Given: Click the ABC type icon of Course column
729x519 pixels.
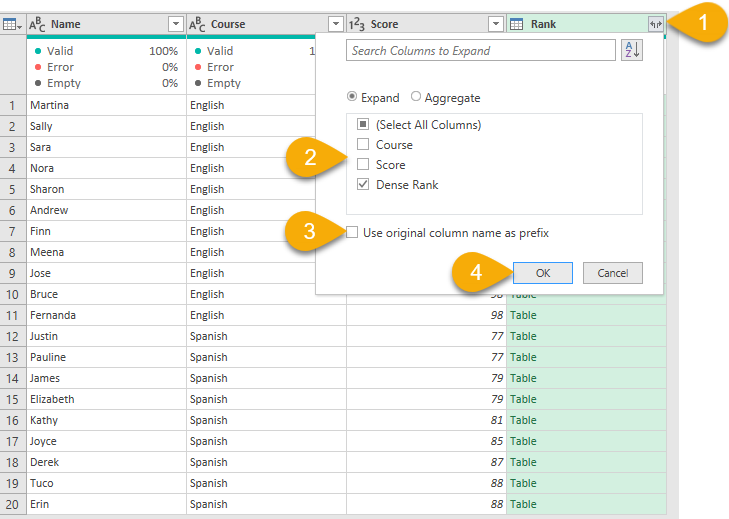Looking at the screenshot, I should pyautogui.click(x=198, y=24).
